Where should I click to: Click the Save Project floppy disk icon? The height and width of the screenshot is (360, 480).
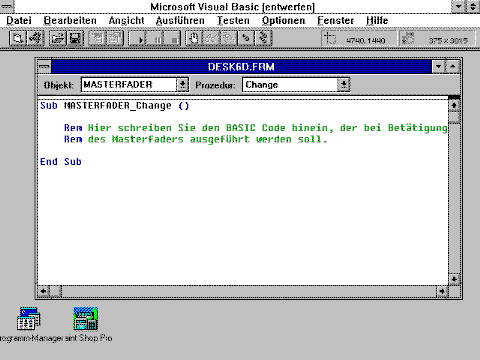tap(76, 38)
